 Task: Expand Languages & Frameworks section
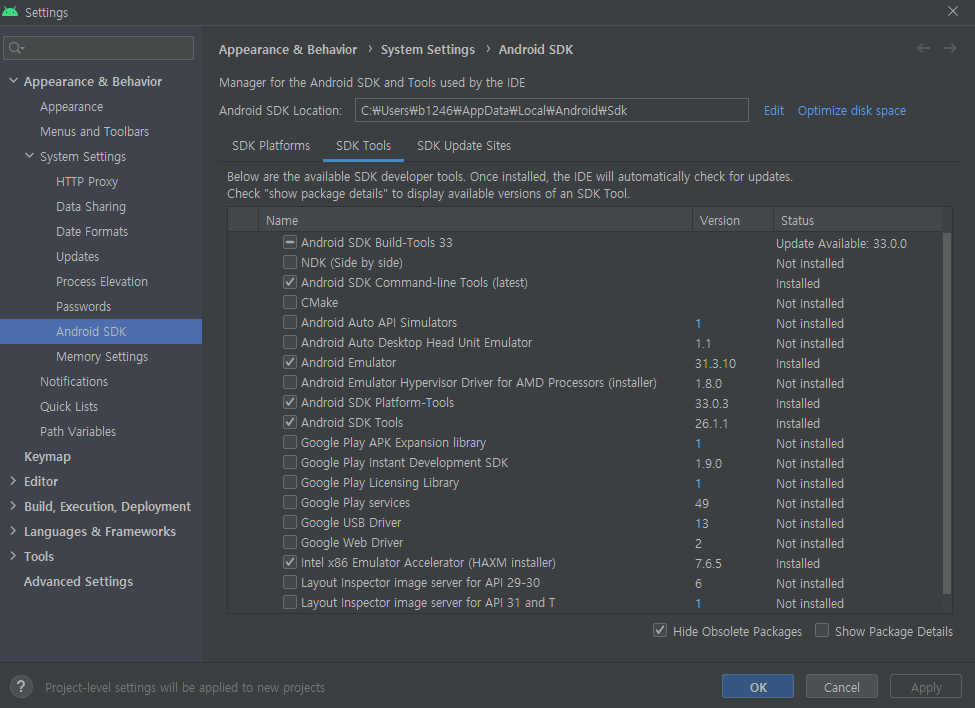pos(13,531)
